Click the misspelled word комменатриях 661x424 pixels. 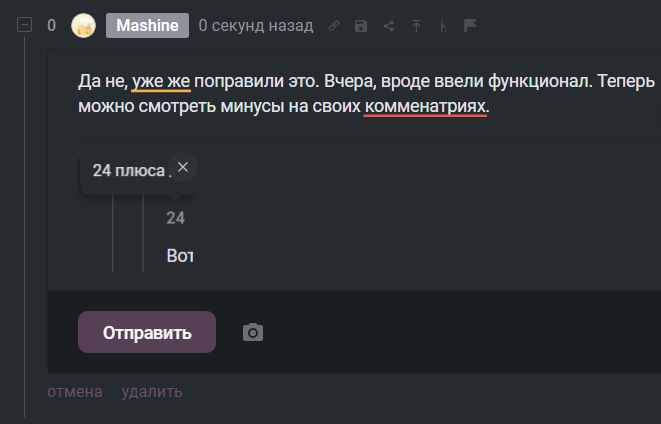point(425,104)
